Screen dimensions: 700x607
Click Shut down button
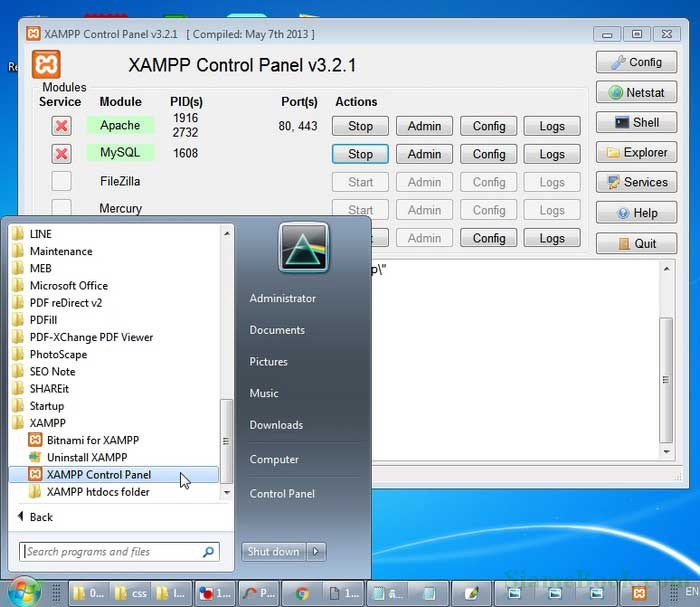274,552
